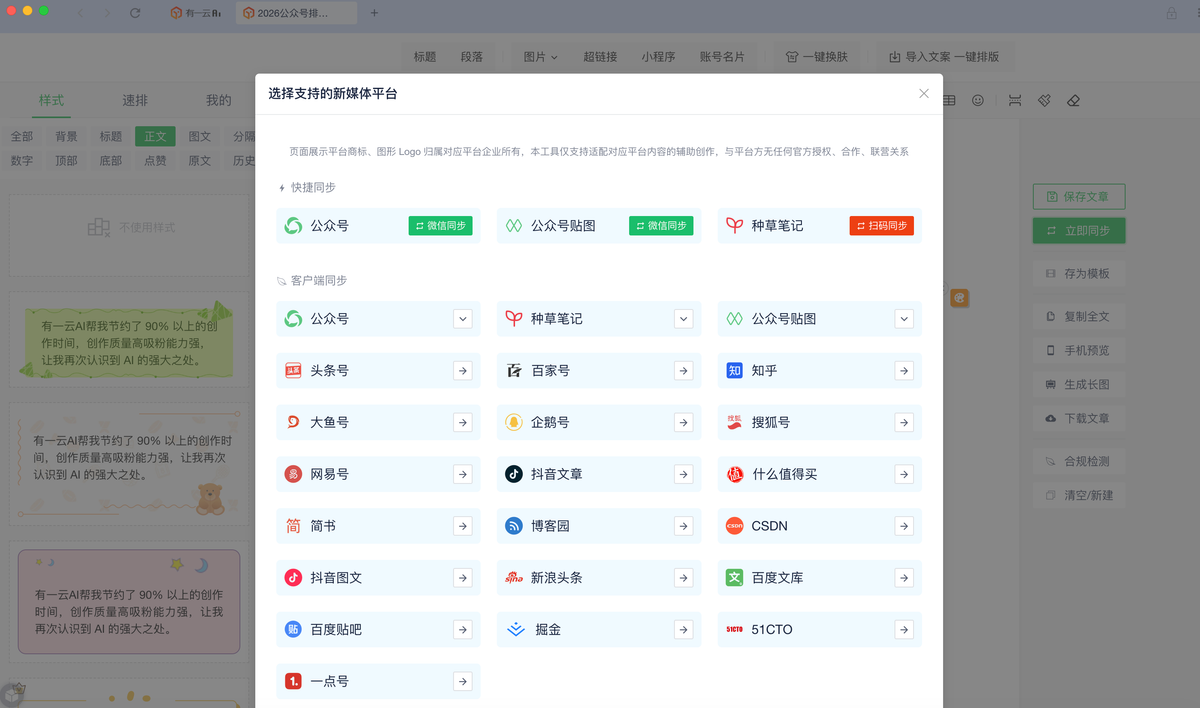Click the 博客园 arrow icon
The image size is (1200, 708).
click(683, 525)
